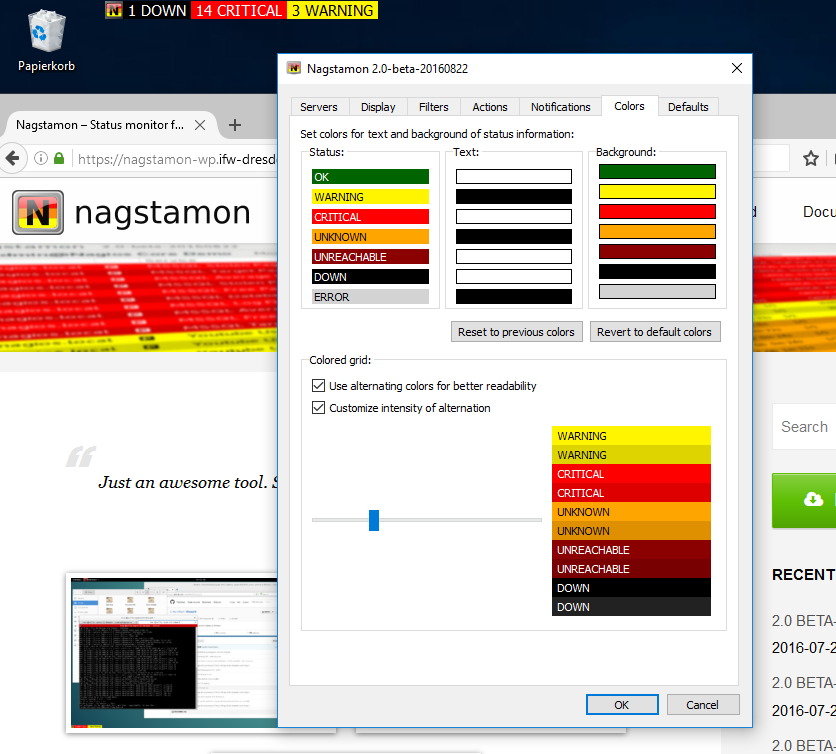Click the nagstamon logo on the webpage header

point(37,212)
